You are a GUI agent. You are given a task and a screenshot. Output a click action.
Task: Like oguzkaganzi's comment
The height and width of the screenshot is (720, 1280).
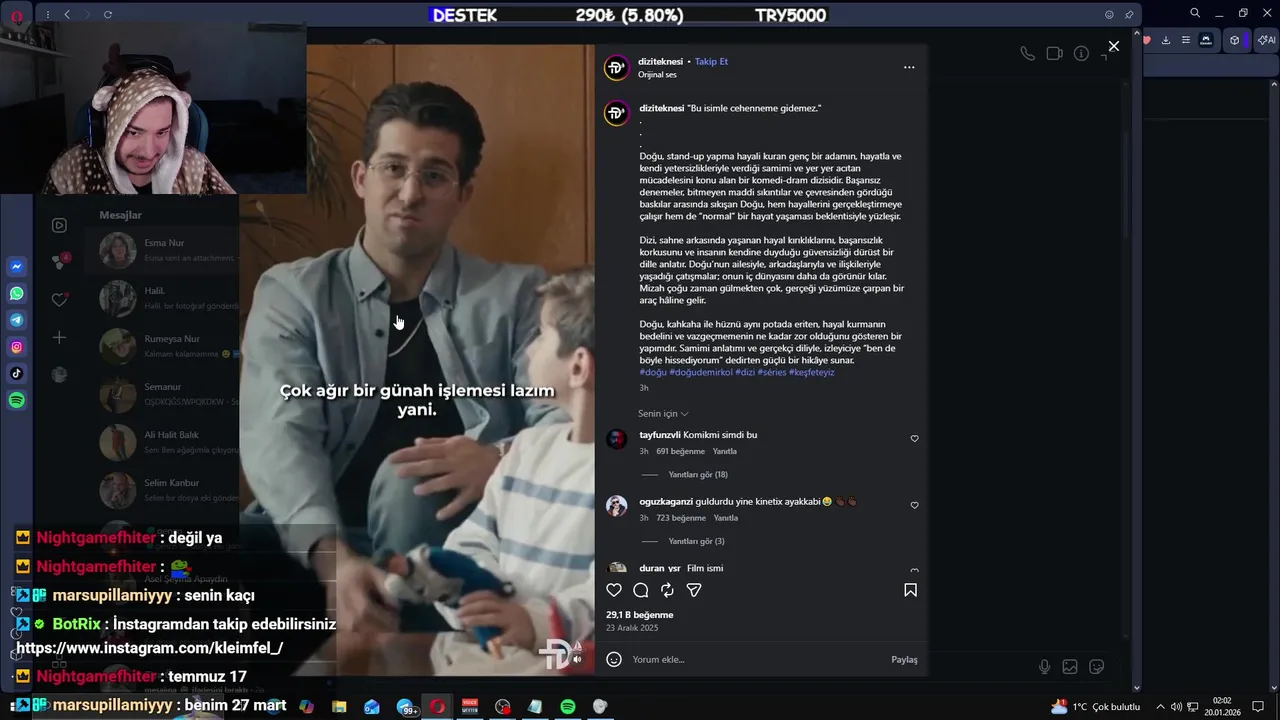coord(914,506)
